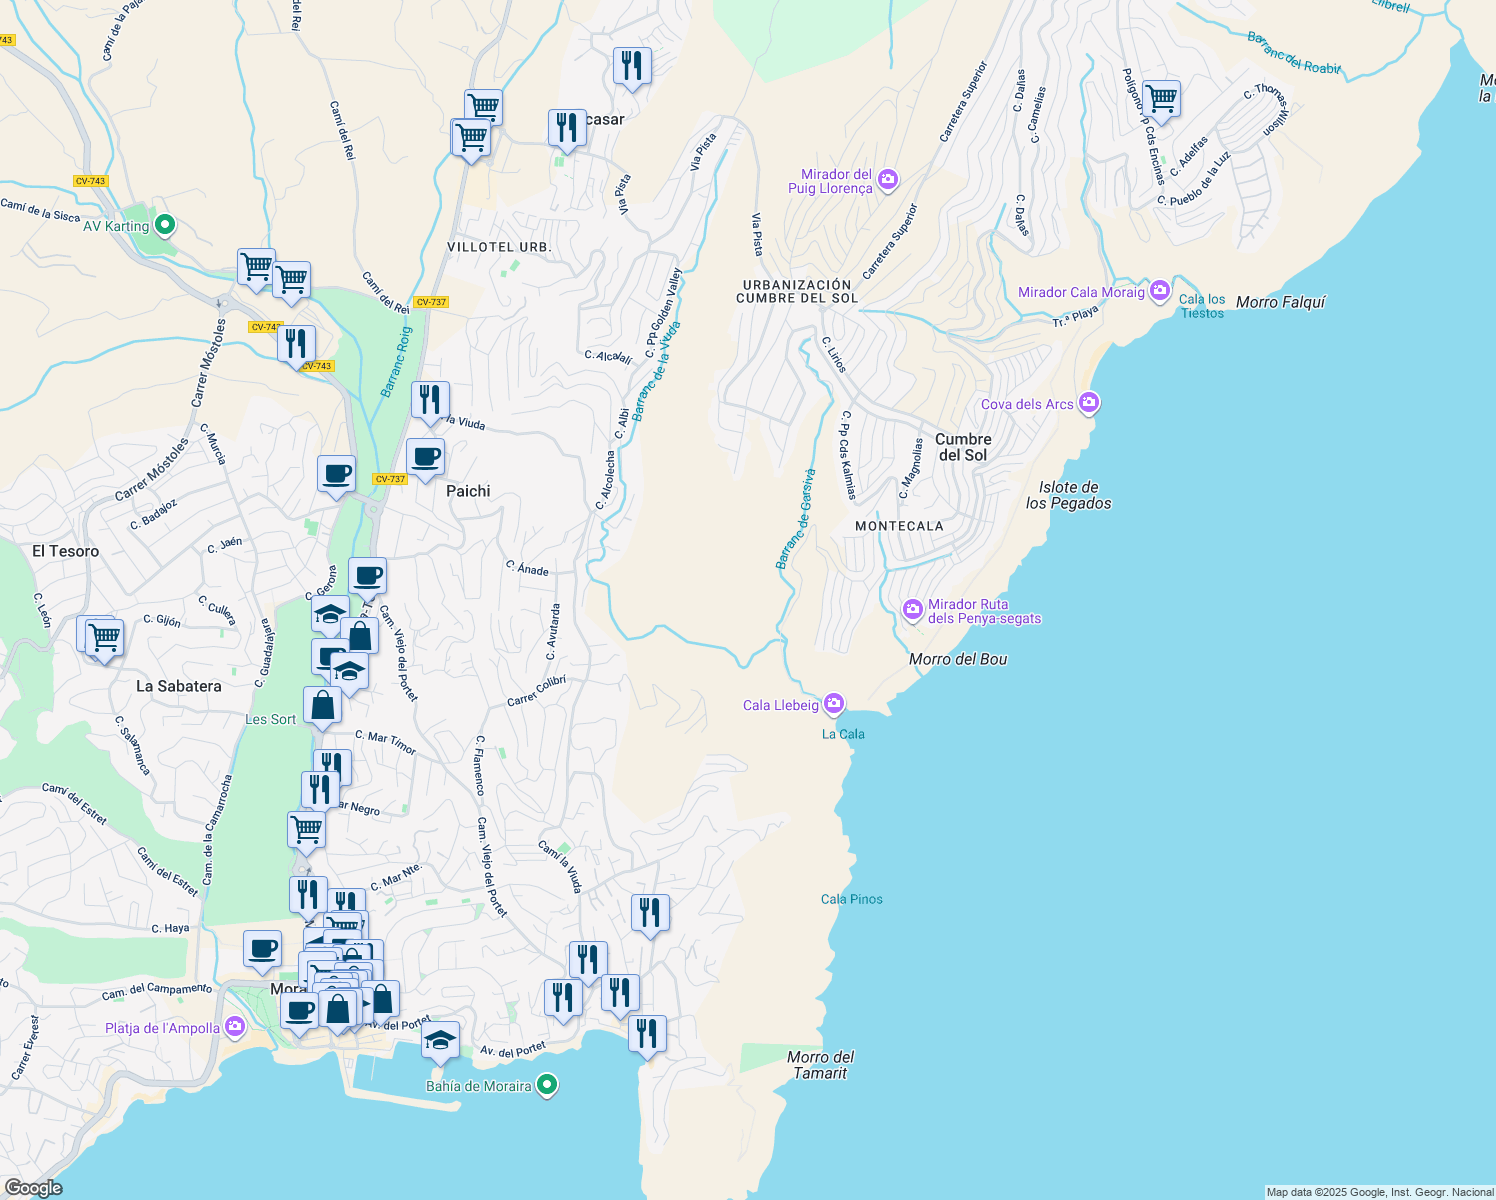Select the restaurant icon along Av. del Portet

tap(648, 1033)
